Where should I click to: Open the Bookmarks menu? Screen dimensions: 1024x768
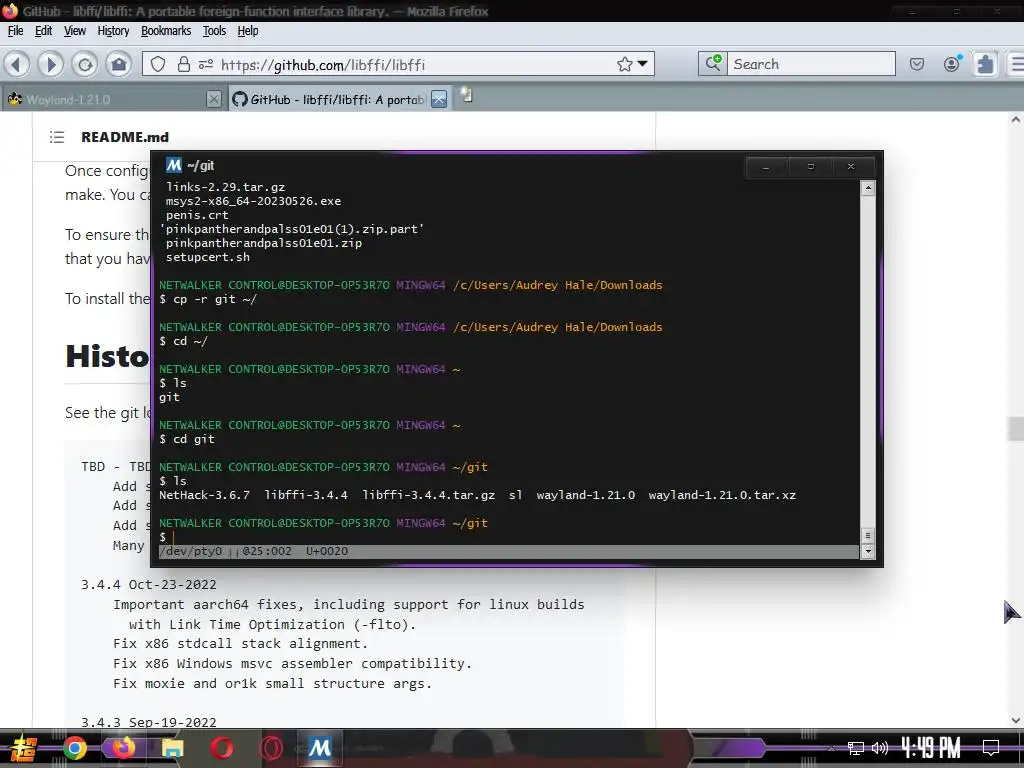point(166,31)
